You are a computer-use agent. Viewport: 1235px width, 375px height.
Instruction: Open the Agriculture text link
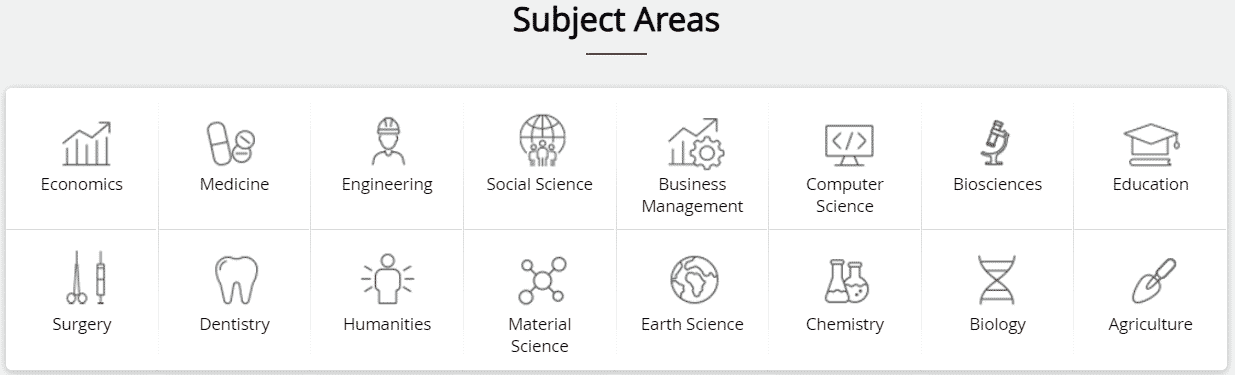[1150, 325]
